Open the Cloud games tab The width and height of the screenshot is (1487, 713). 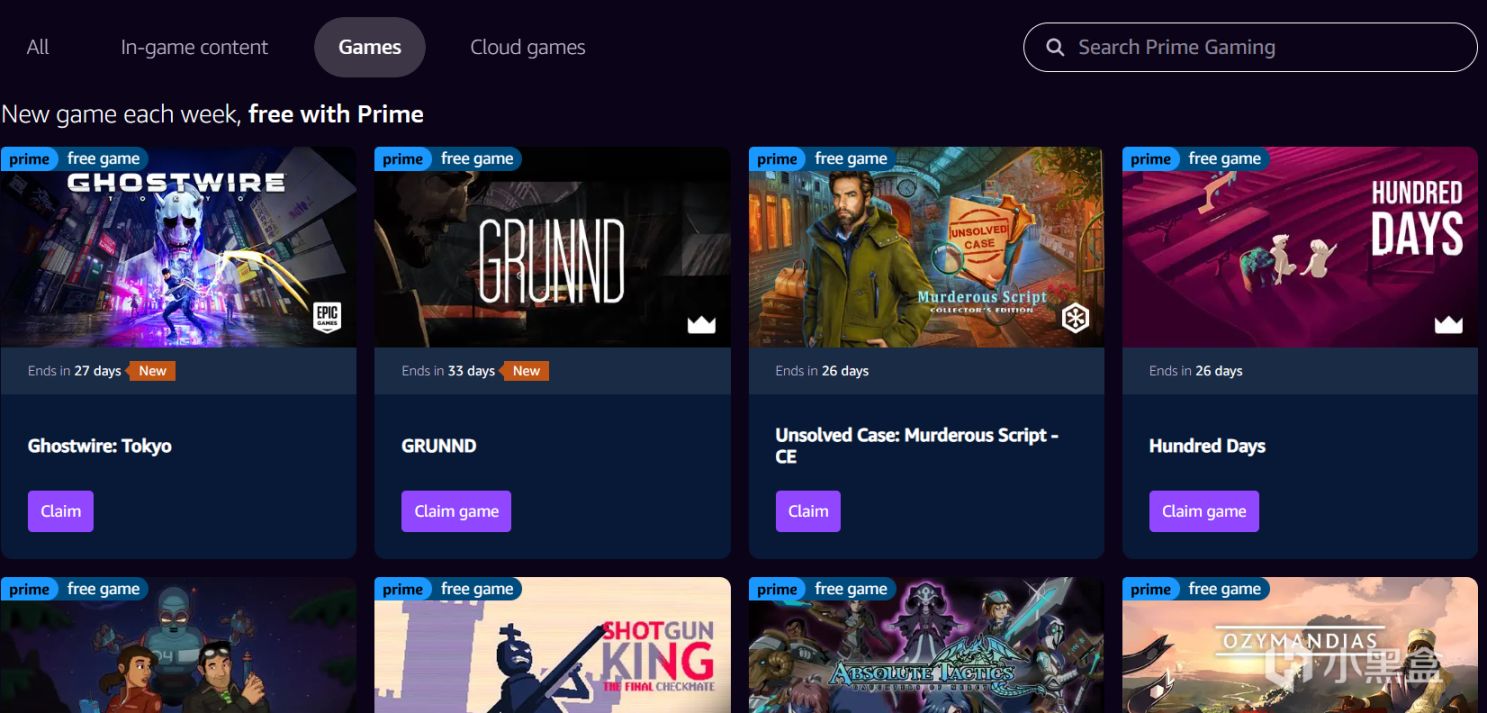[x=528, y=47]
